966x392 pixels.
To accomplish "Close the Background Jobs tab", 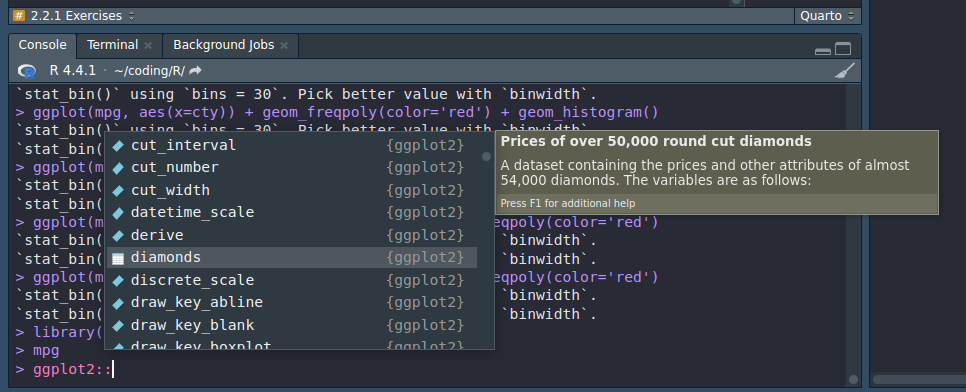I will coord(284,45).
